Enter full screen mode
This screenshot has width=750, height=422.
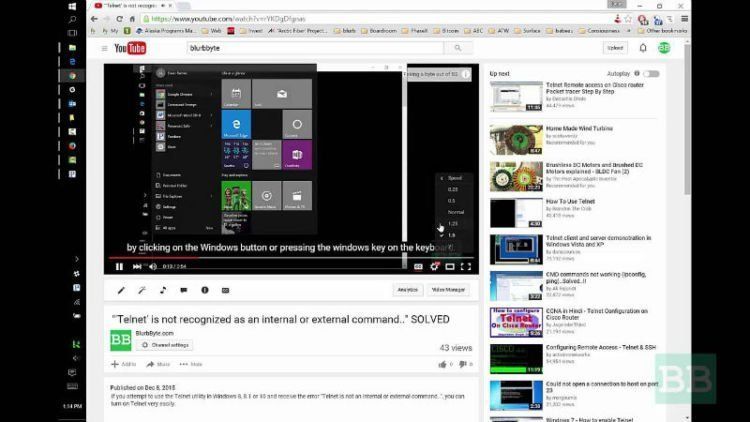click(466, 267)
